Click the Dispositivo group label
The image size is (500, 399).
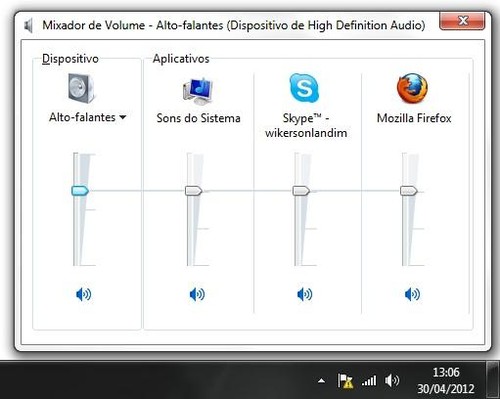[x=70, y=59]
